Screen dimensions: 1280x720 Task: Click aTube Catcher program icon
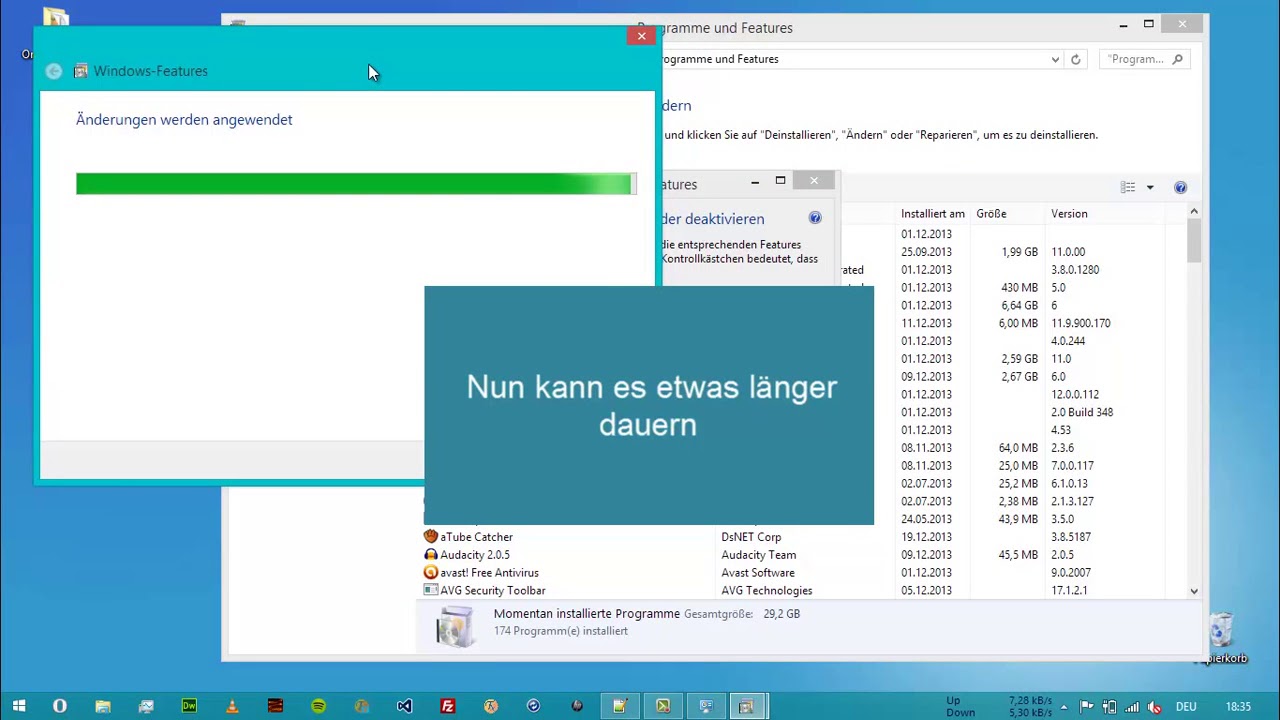click(431, 537)
